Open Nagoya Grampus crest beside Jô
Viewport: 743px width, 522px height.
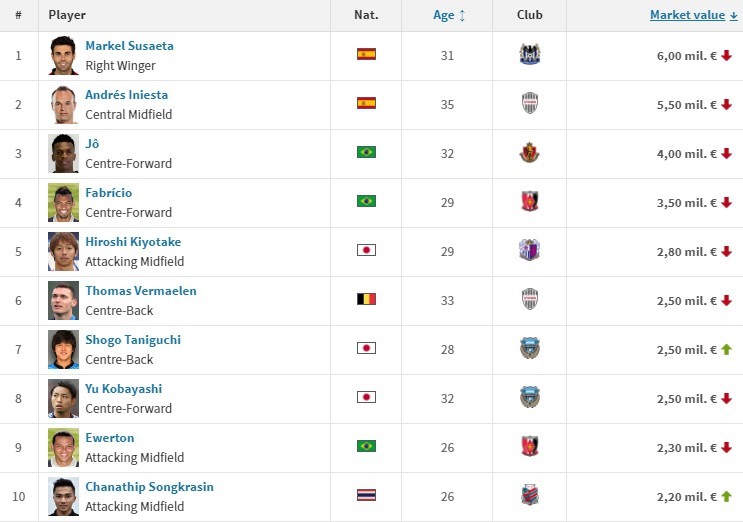pos(529,153)
